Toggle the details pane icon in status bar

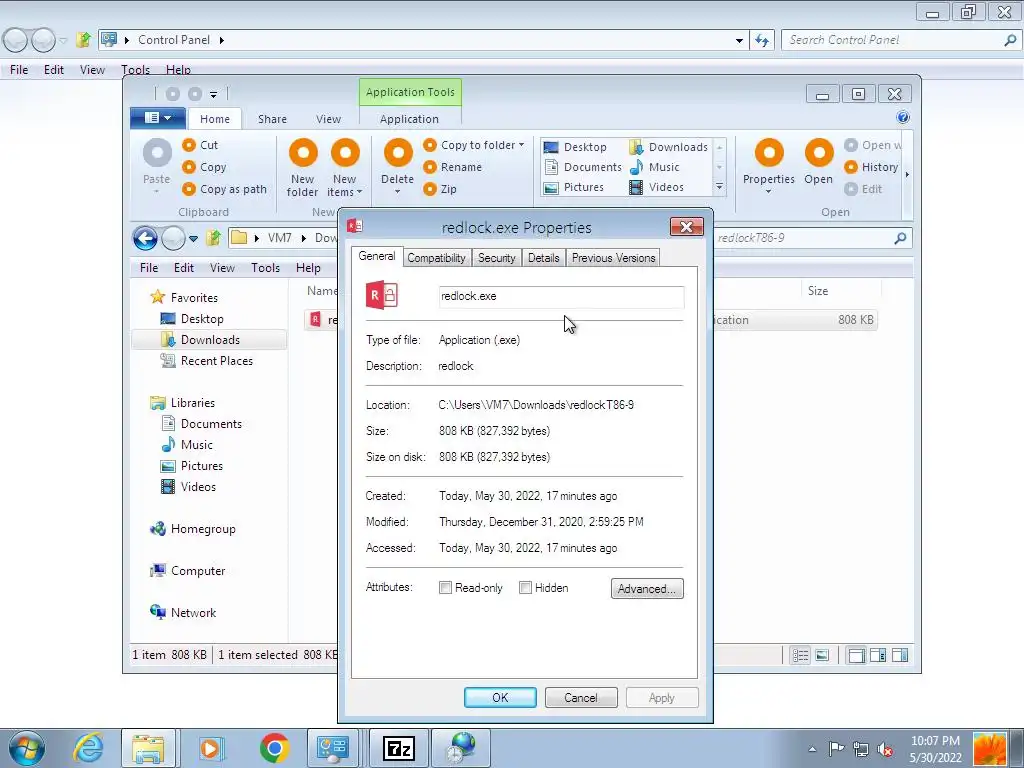[x=878, y=655]
